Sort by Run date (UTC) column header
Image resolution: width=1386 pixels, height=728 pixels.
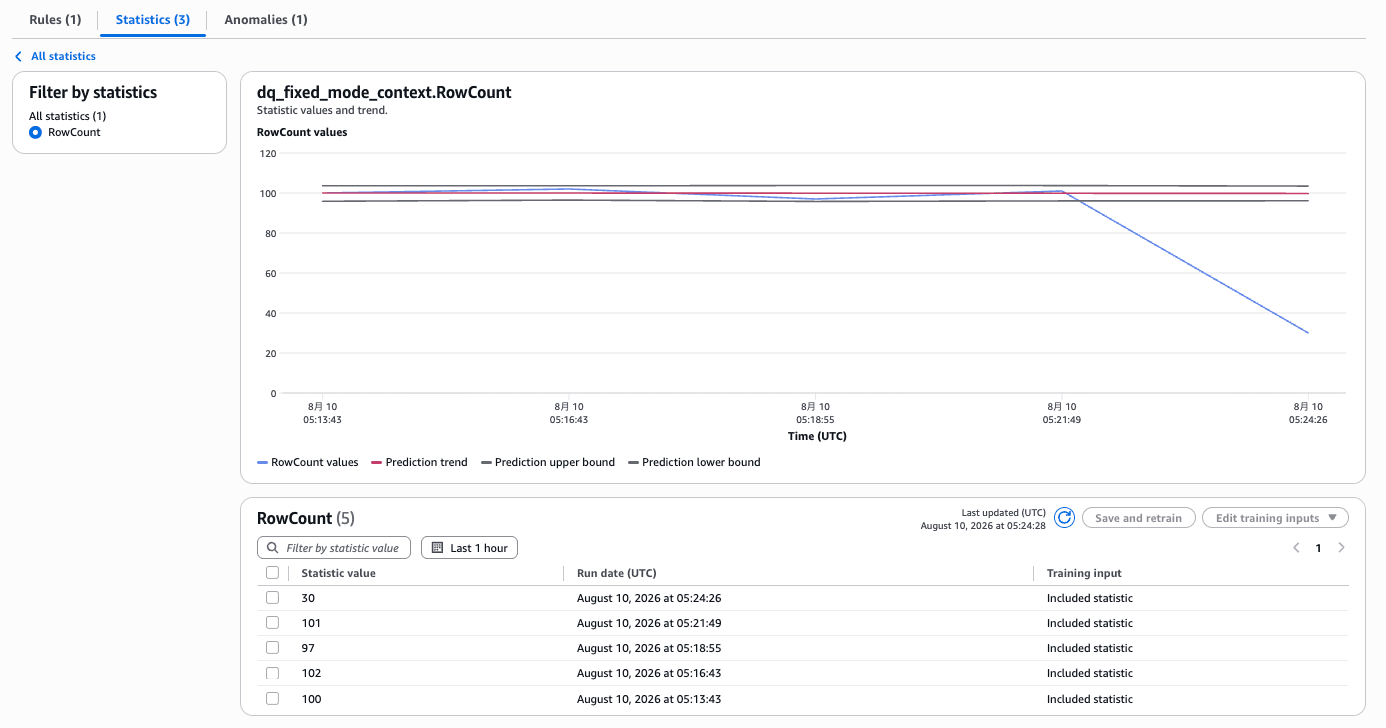tap(617, 573)
